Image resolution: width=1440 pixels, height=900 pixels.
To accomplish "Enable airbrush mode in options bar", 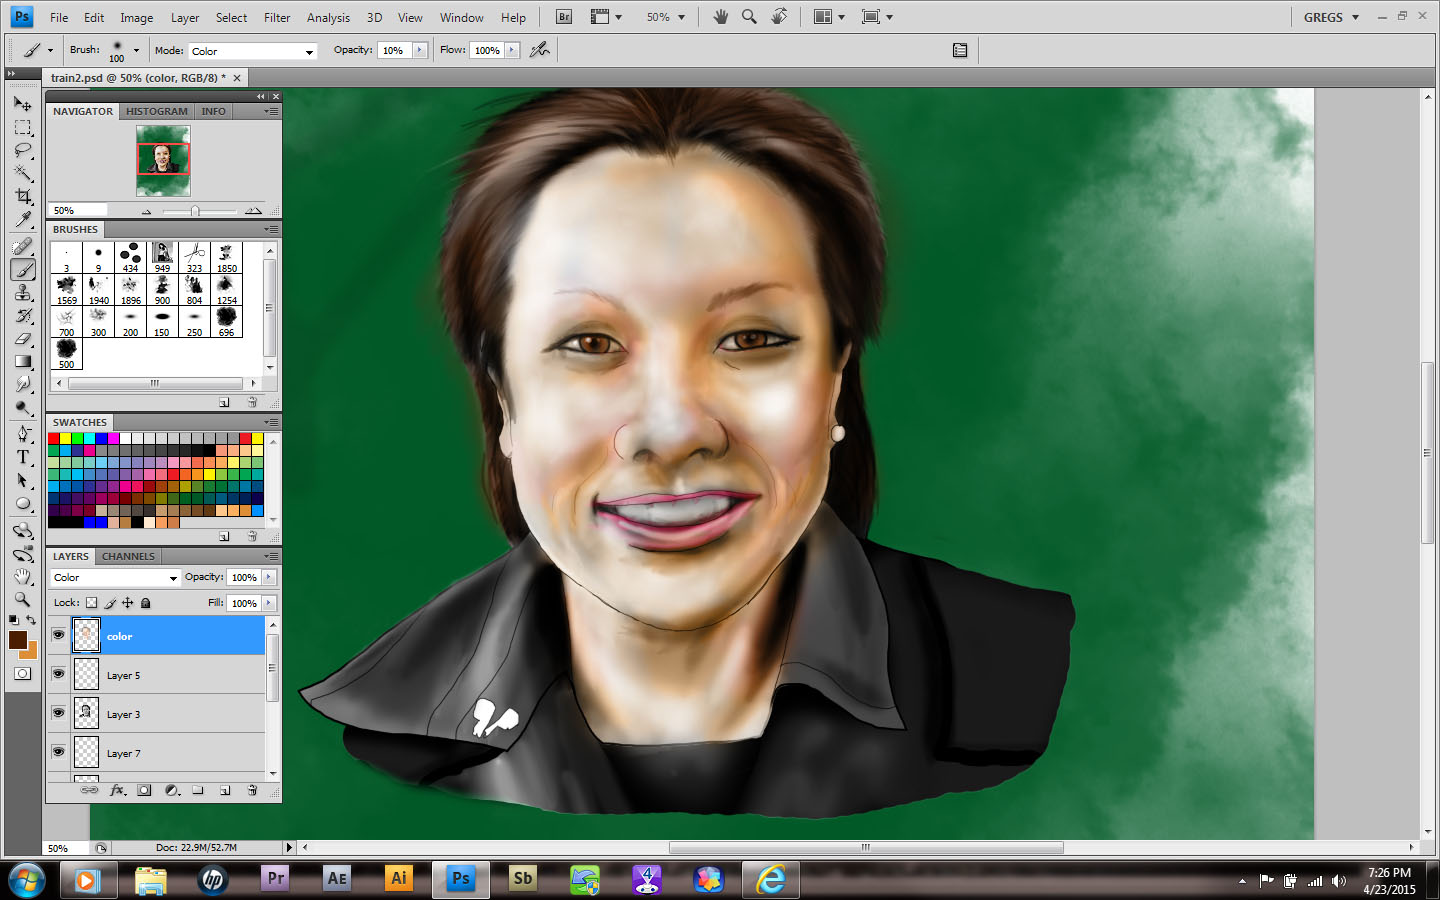I will coord(540,50).
